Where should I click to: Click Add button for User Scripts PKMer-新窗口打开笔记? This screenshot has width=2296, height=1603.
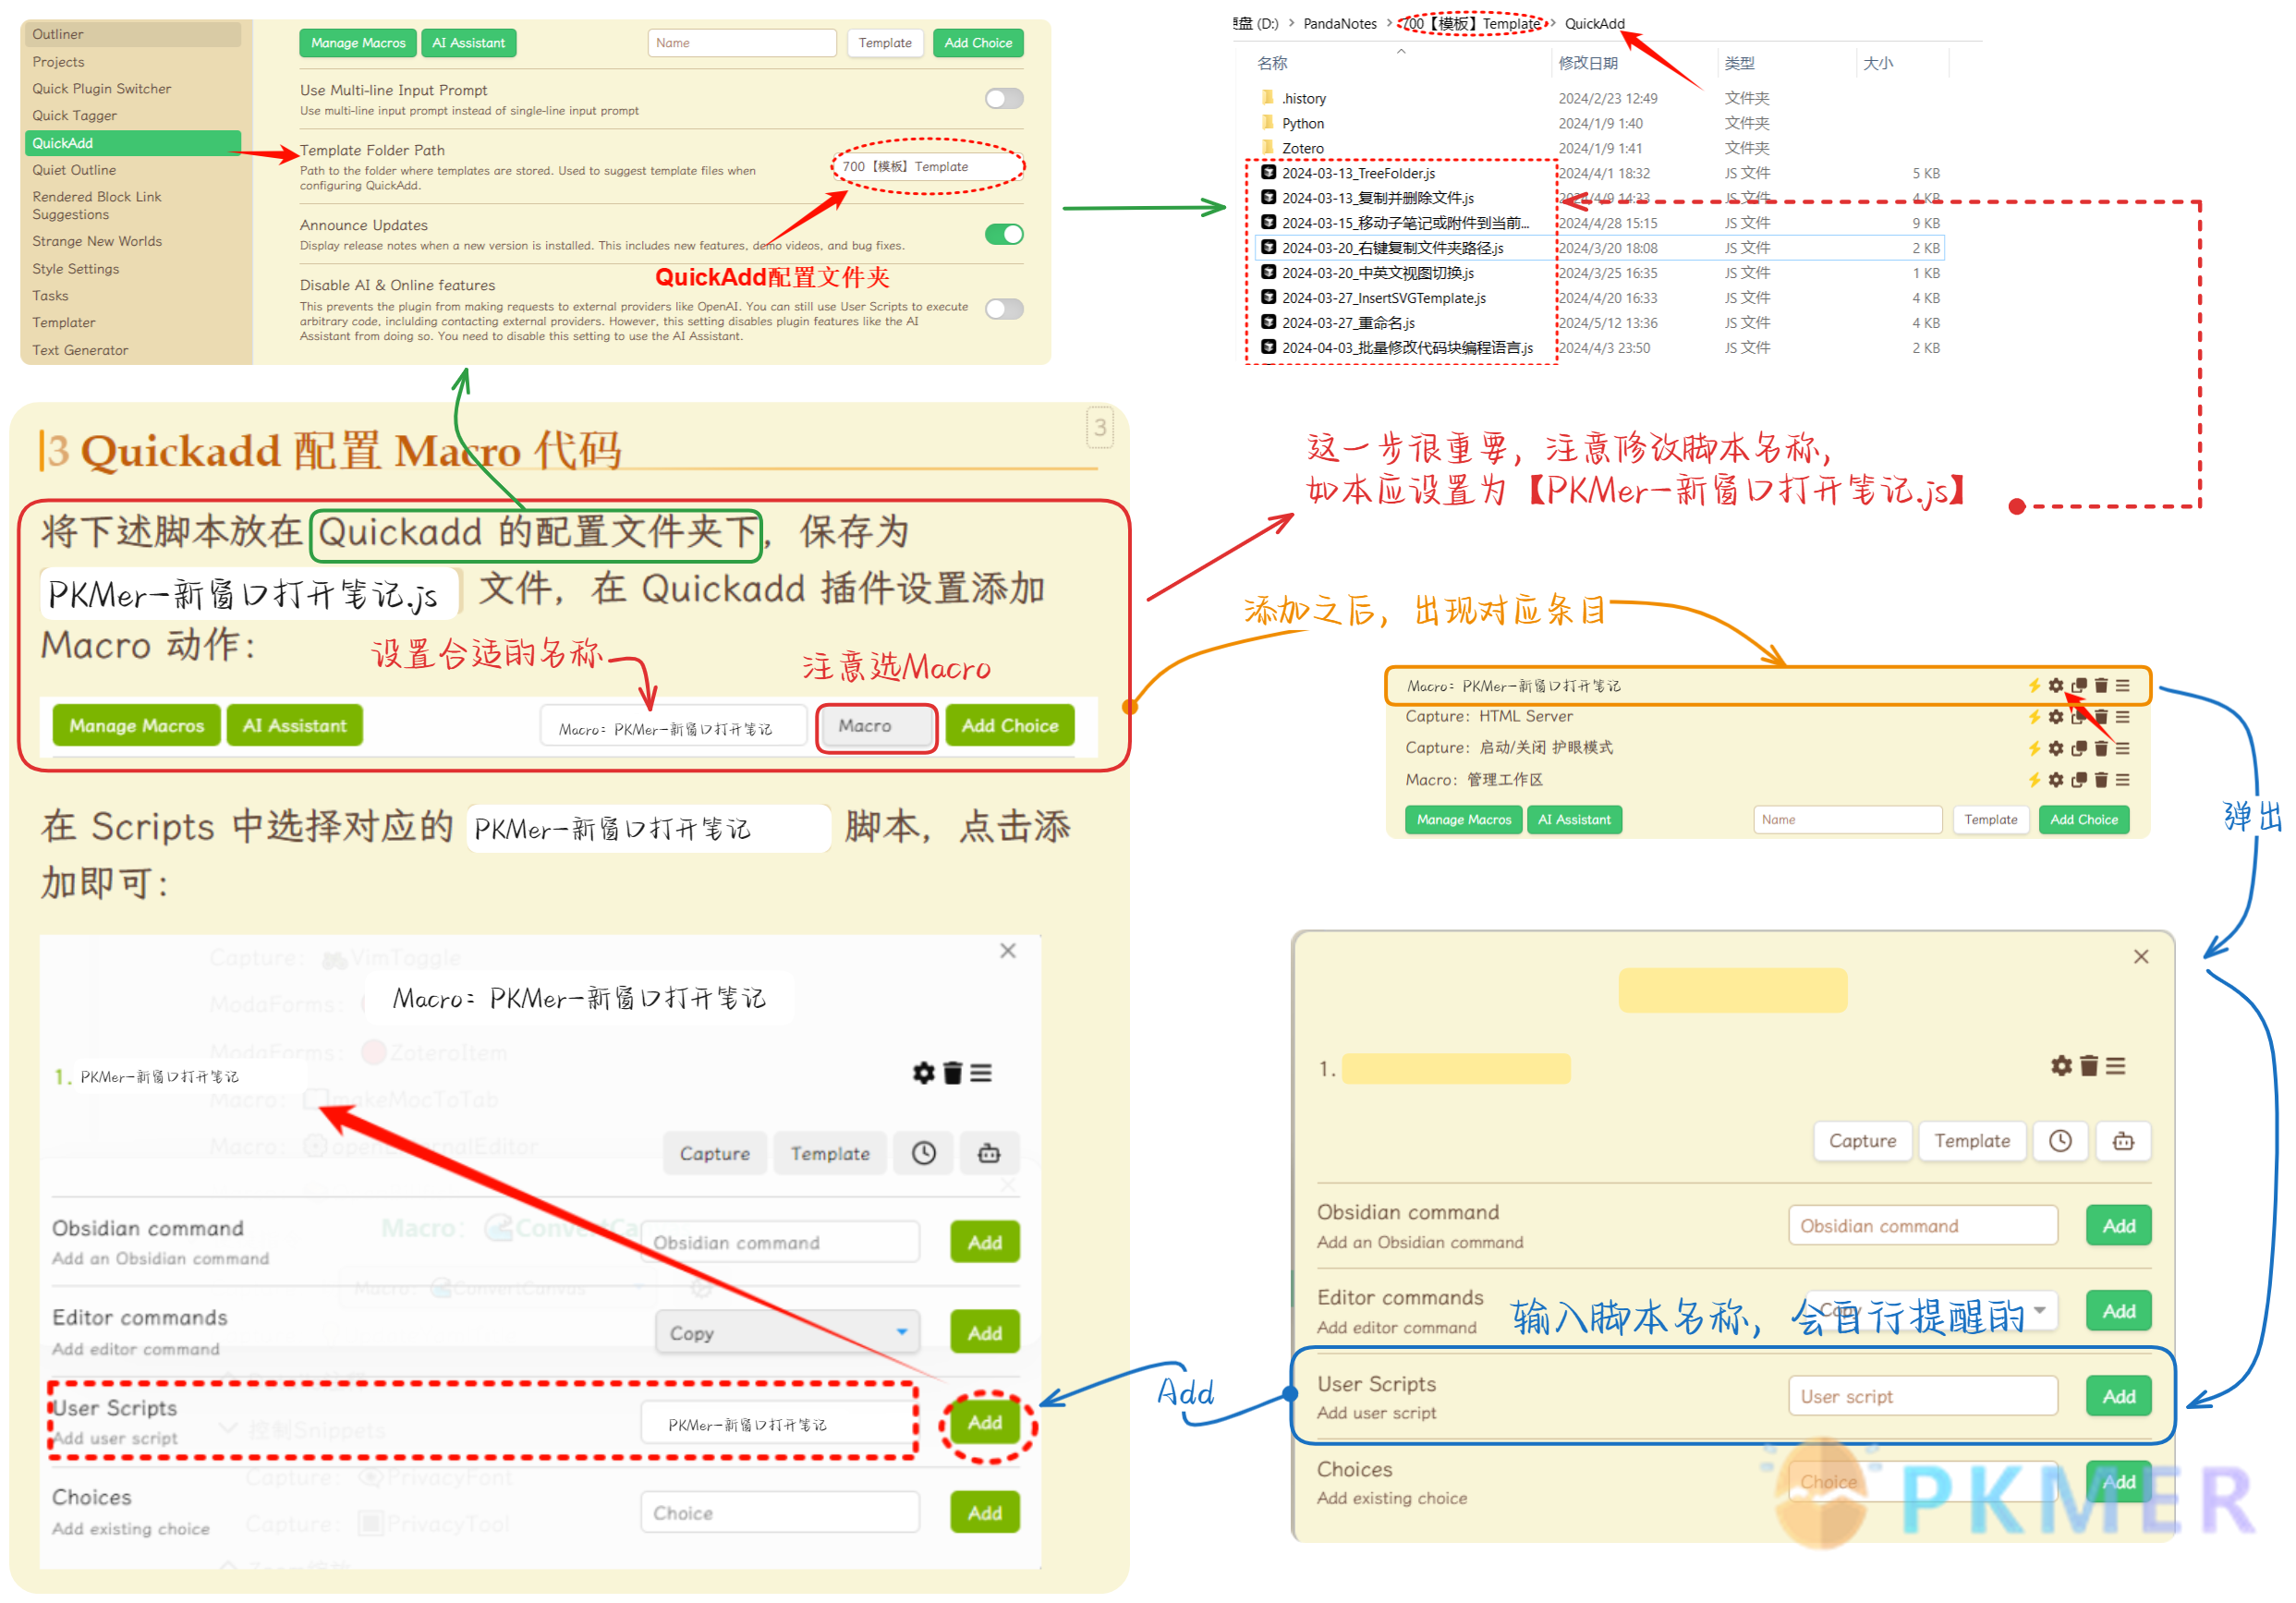point(984,1422)
